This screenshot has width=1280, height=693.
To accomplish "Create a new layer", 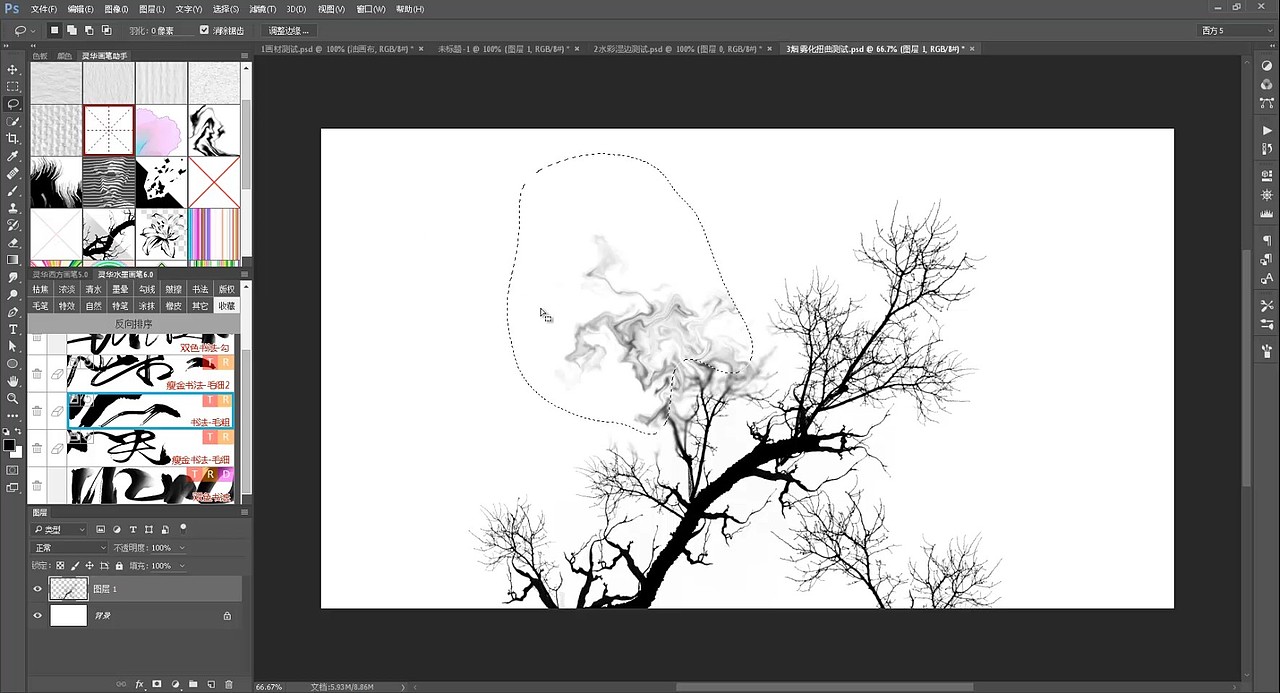I will (x=211, y=684).
